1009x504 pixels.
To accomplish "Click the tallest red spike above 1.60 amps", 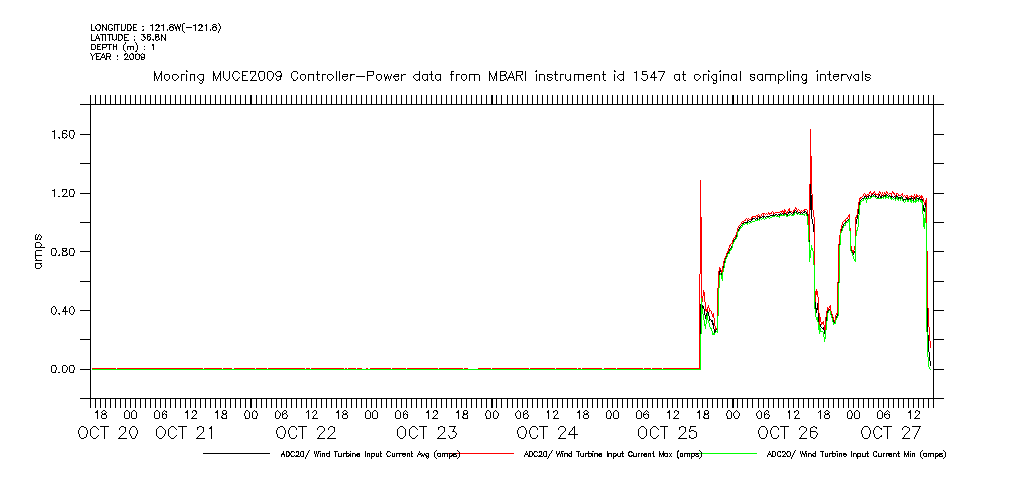I will [x=810, y=133].
